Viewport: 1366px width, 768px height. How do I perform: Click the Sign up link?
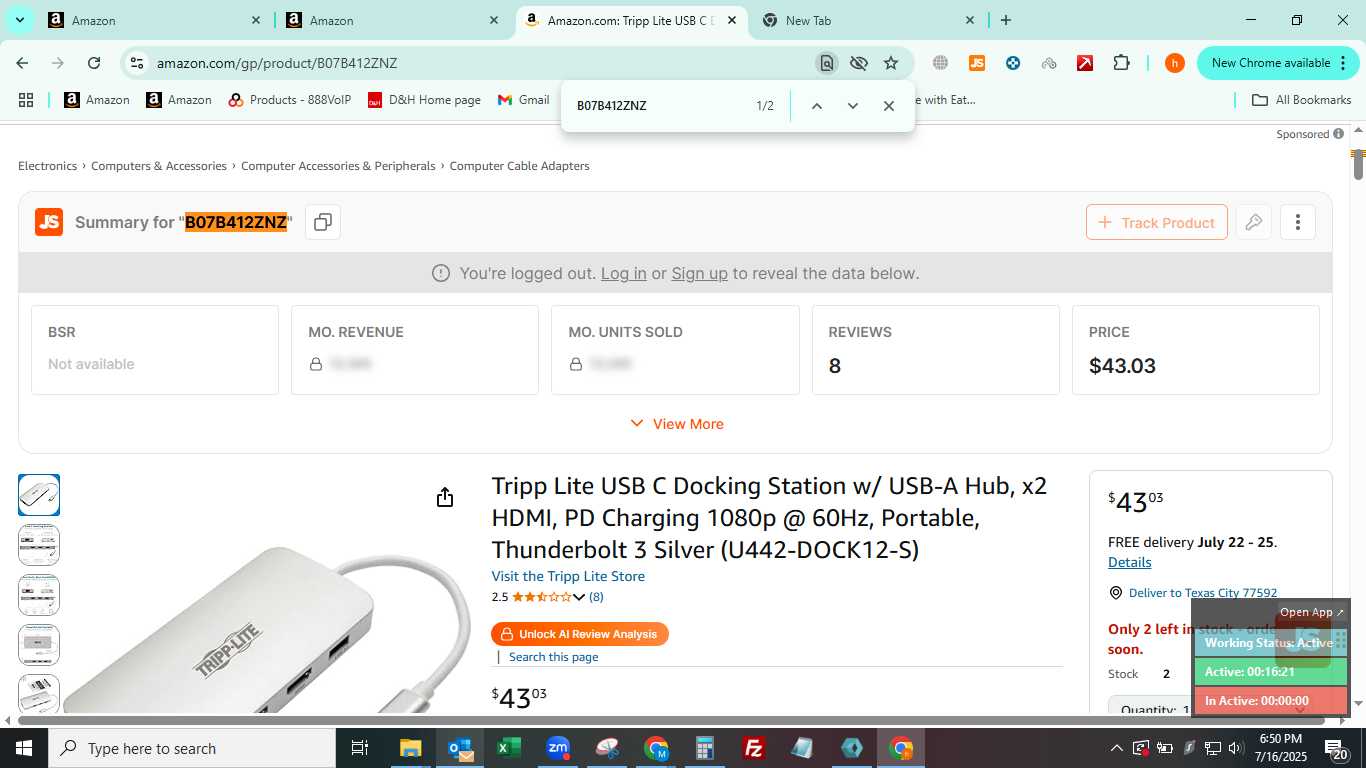point(699,273)
